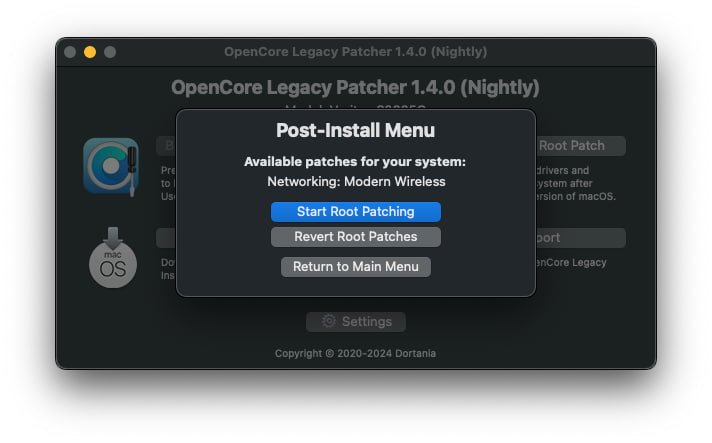Return to Main Menu
Image resolution: width=712 pixels, height=443 pixels.
[x=356, y=267]
